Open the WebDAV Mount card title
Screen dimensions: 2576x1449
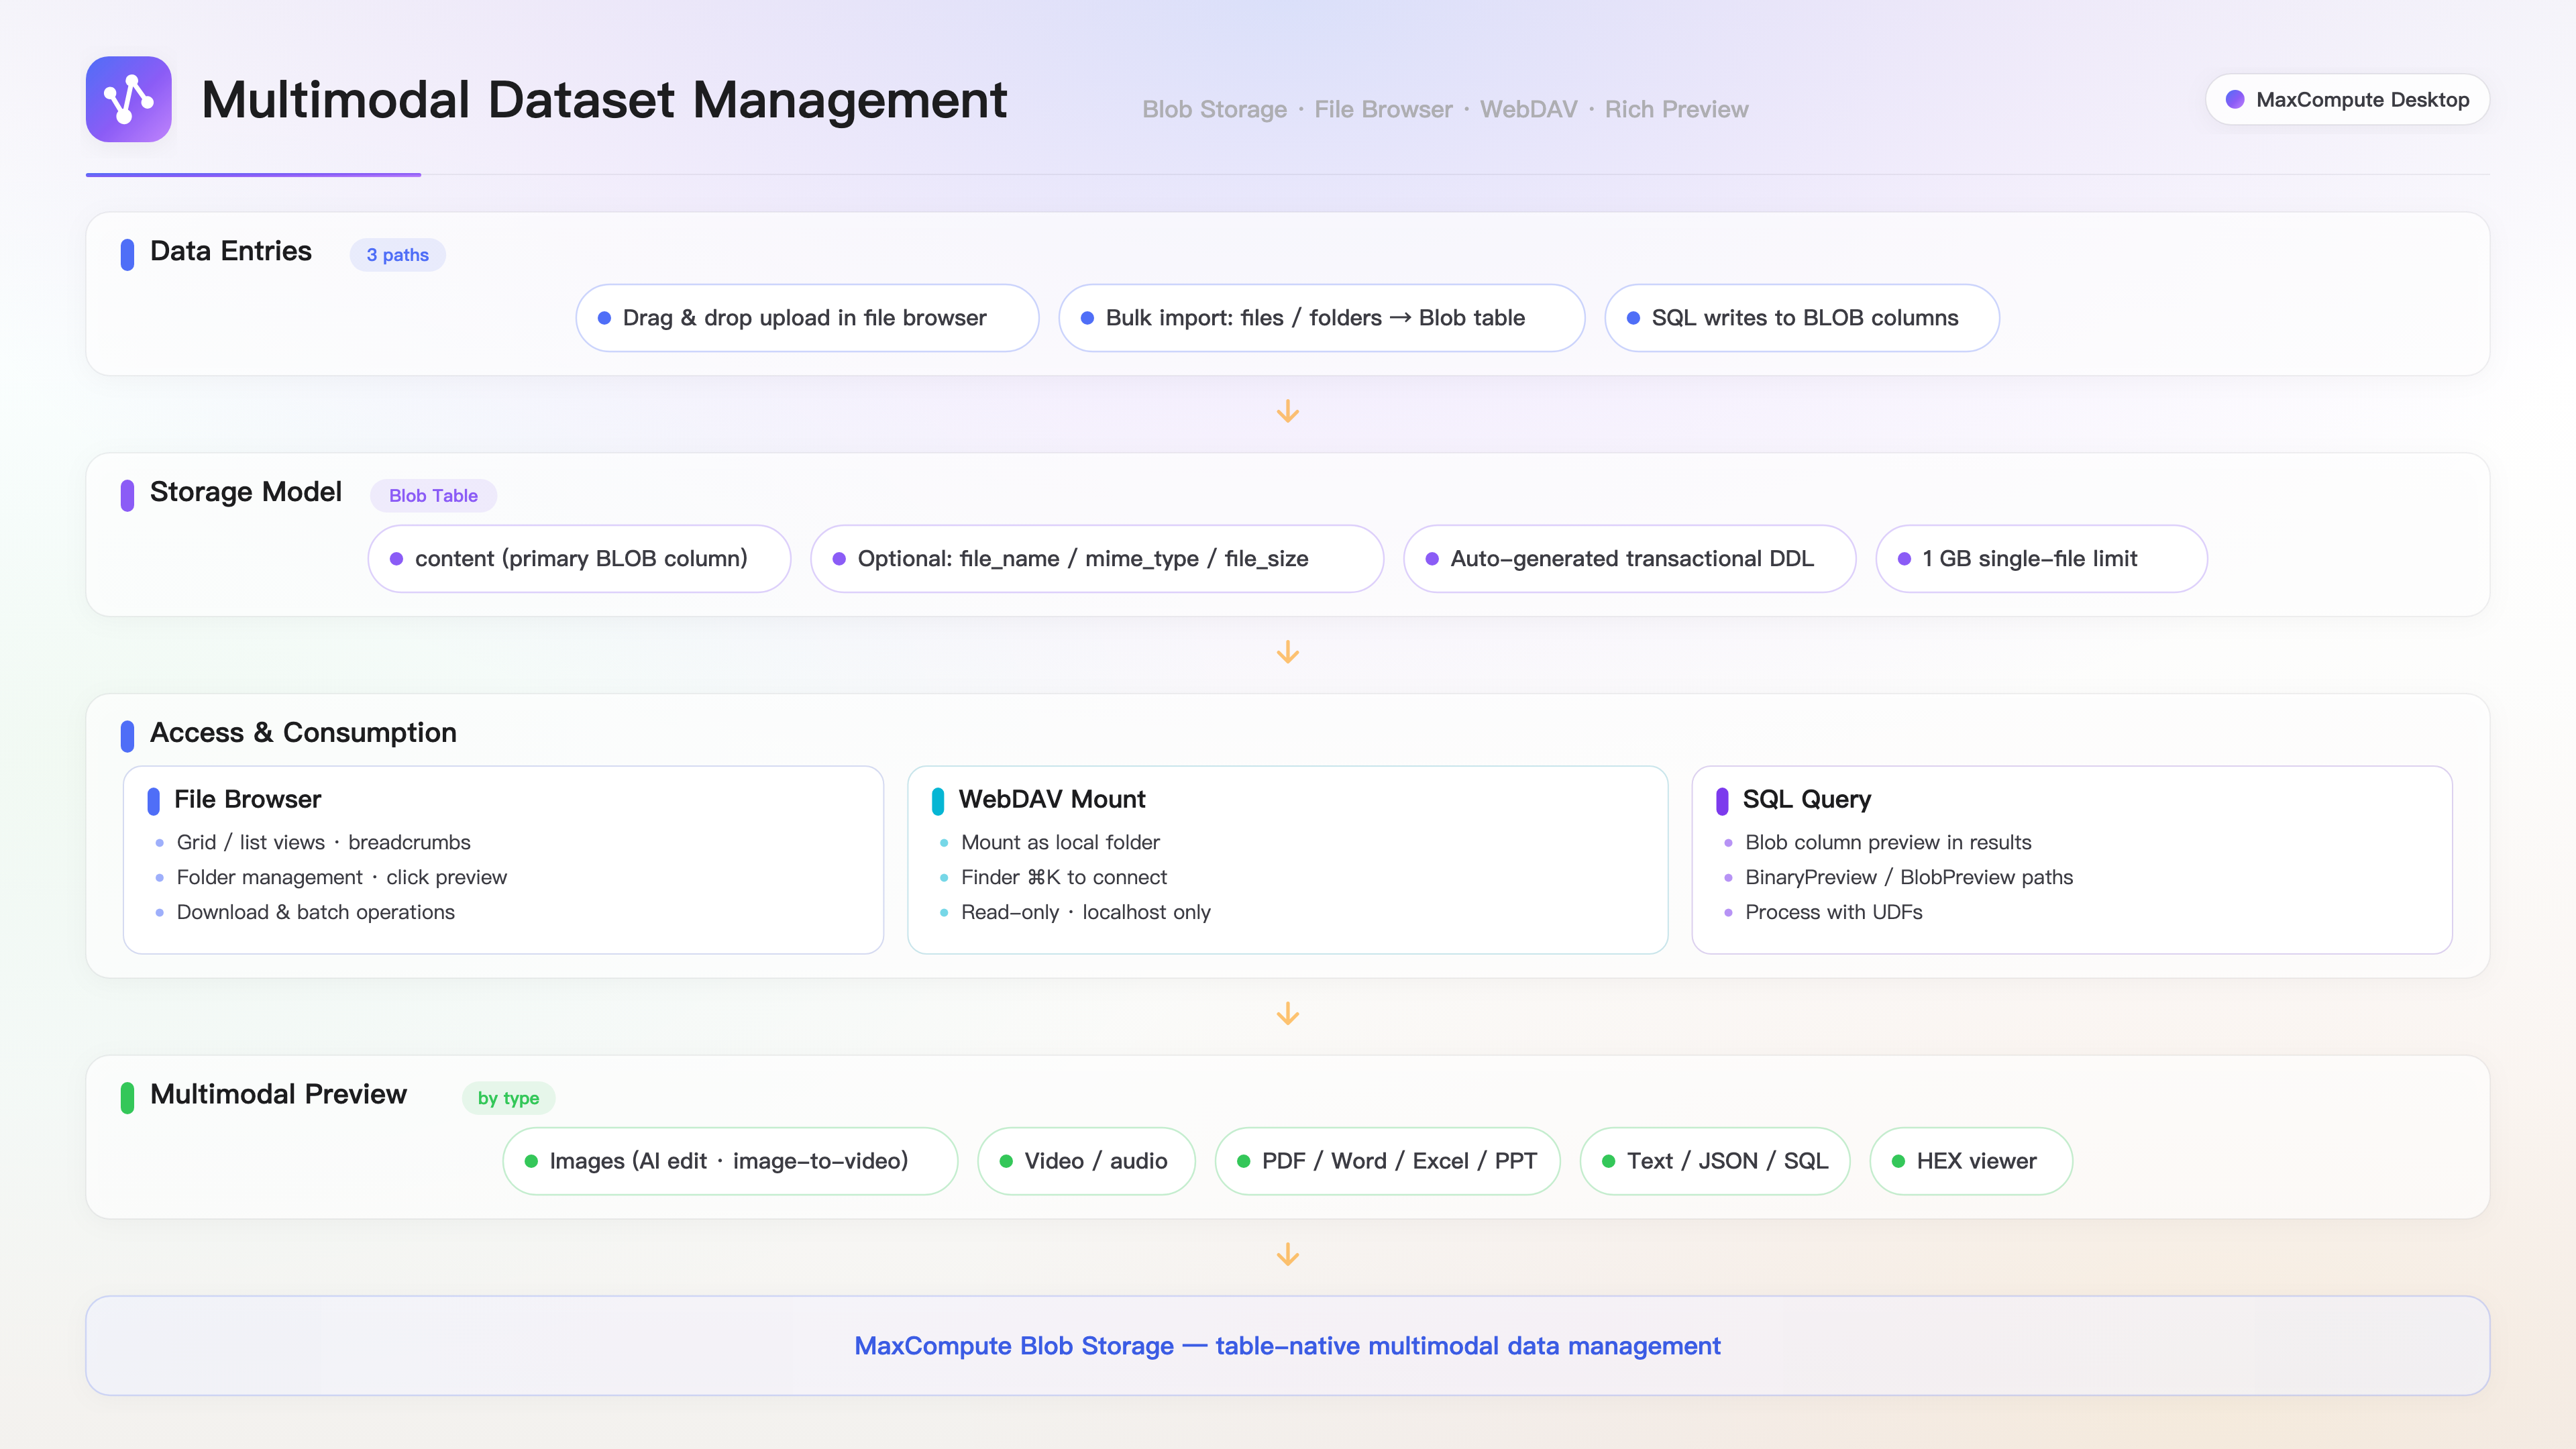[1052, 799]
